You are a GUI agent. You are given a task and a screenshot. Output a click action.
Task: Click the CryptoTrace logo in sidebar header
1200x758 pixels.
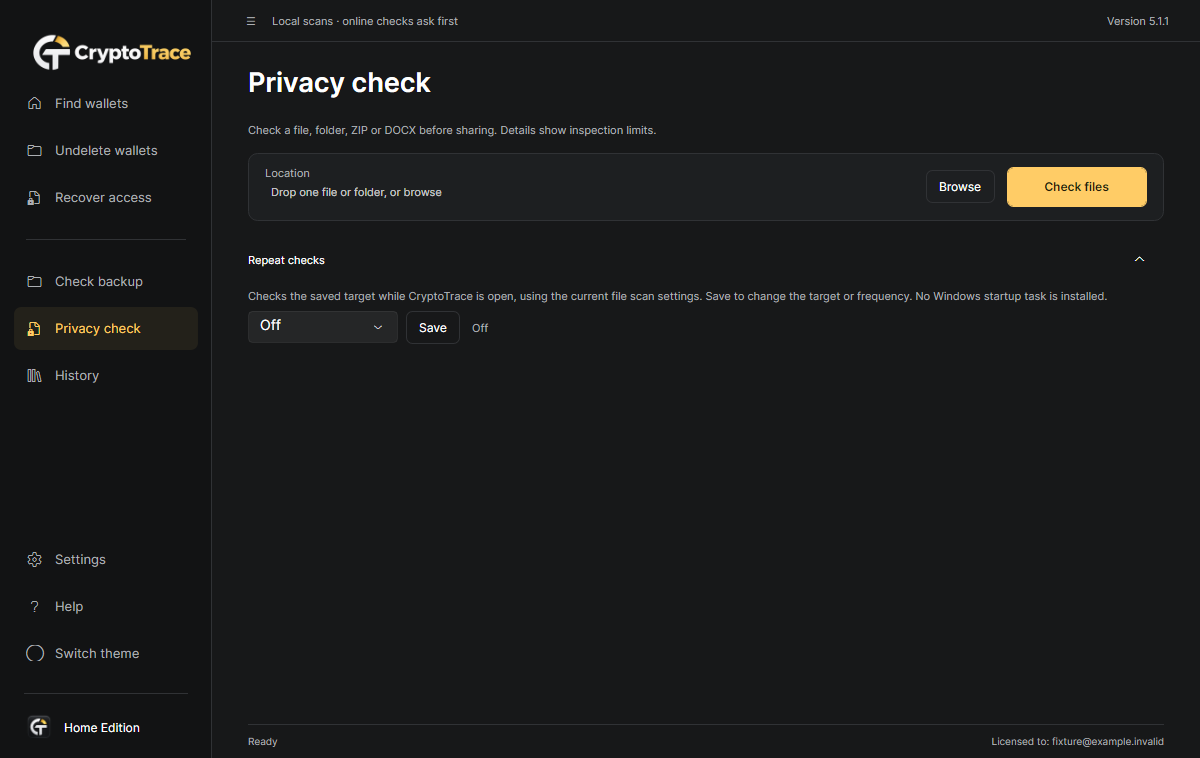coord(111,53)
